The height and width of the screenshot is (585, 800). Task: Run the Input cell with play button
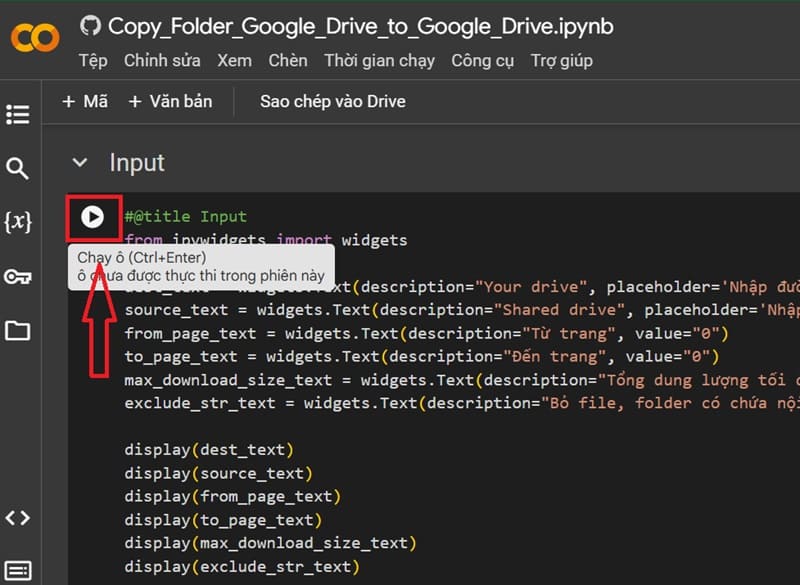point(93,216)
